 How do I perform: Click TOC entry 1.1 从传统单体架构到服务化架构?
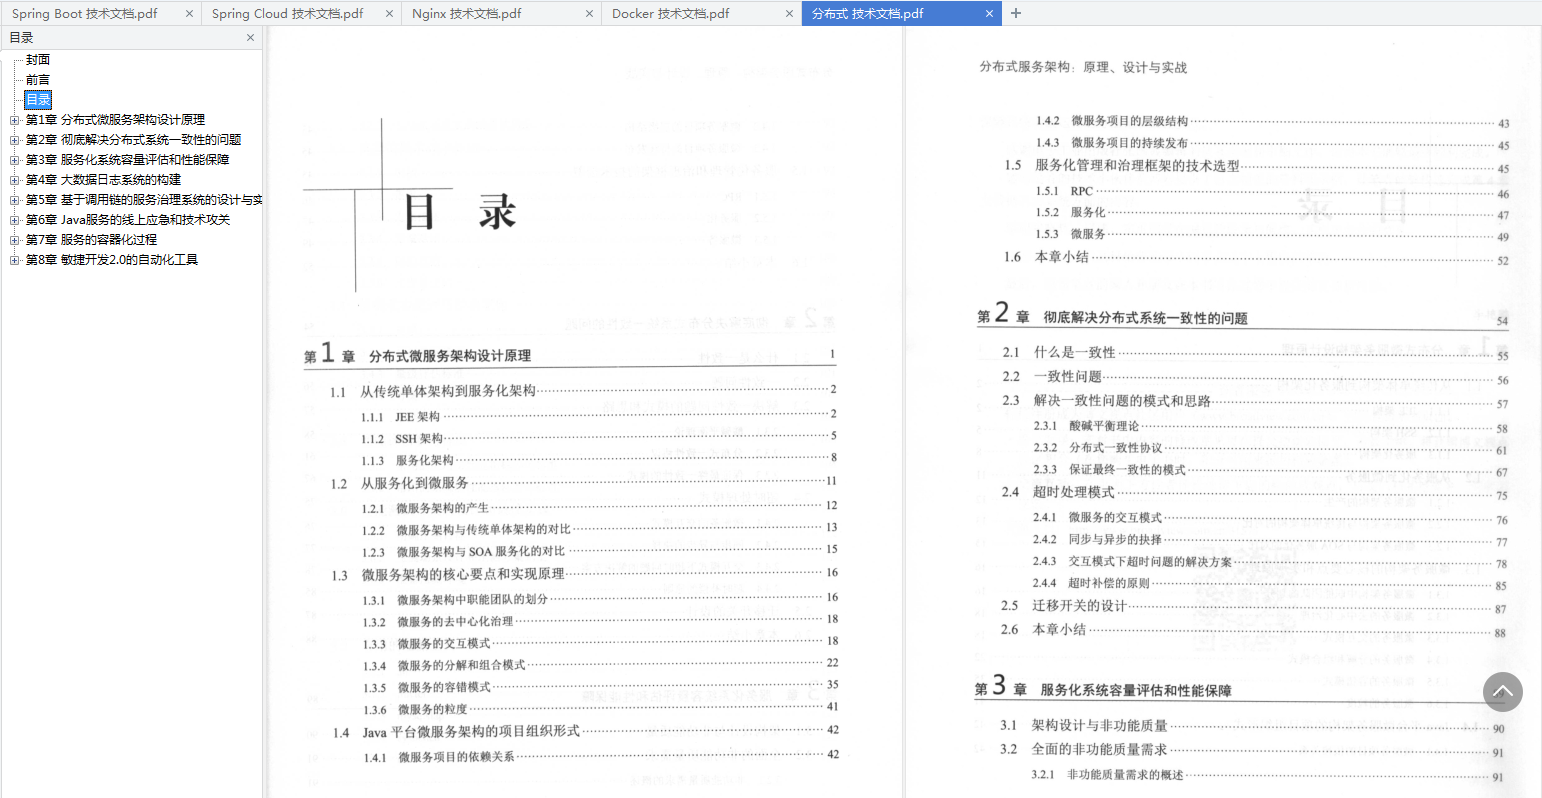[583, 391]
